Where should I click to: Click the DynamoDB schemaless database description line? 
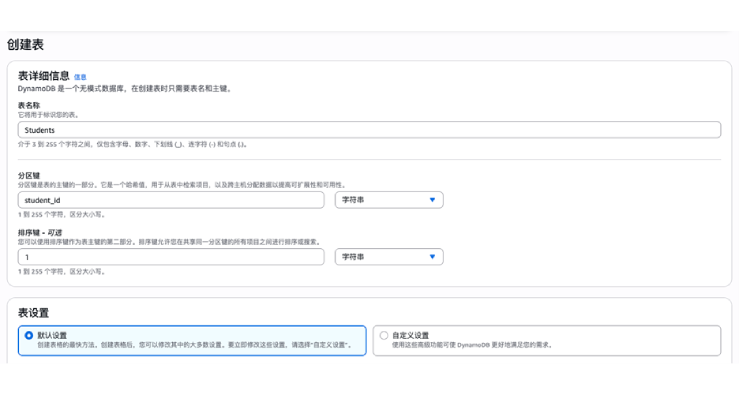(124, 88)
